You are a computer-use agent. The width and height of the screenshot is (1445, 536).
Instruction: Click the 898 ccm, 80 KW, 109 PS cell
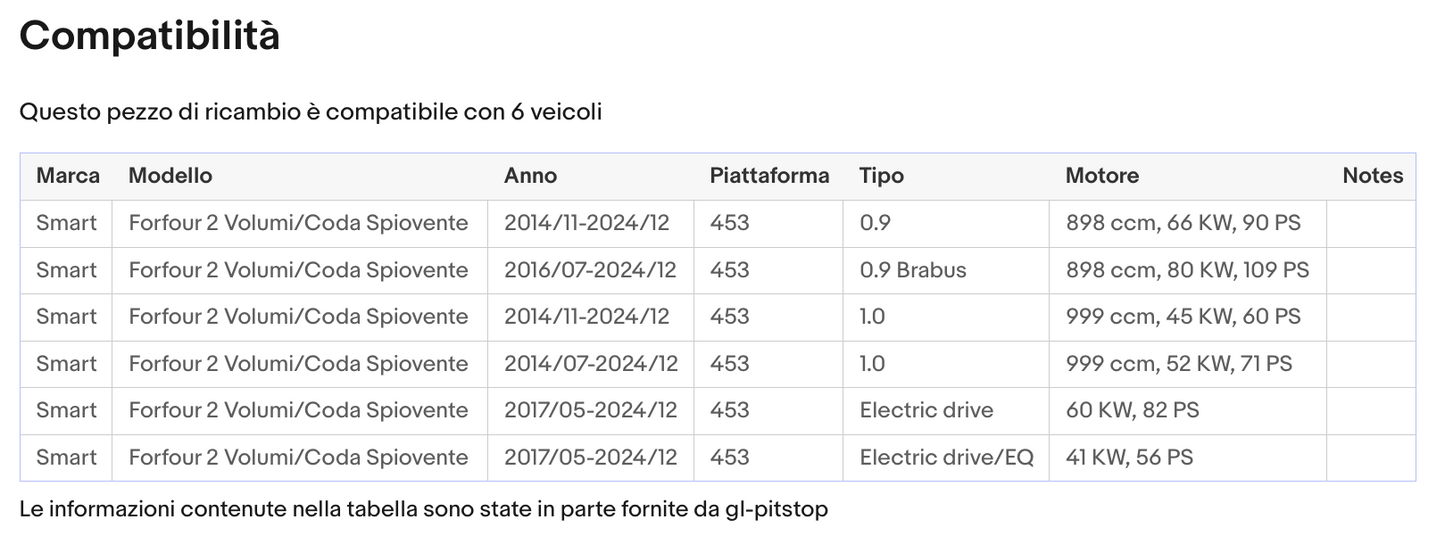[1187, 270]
